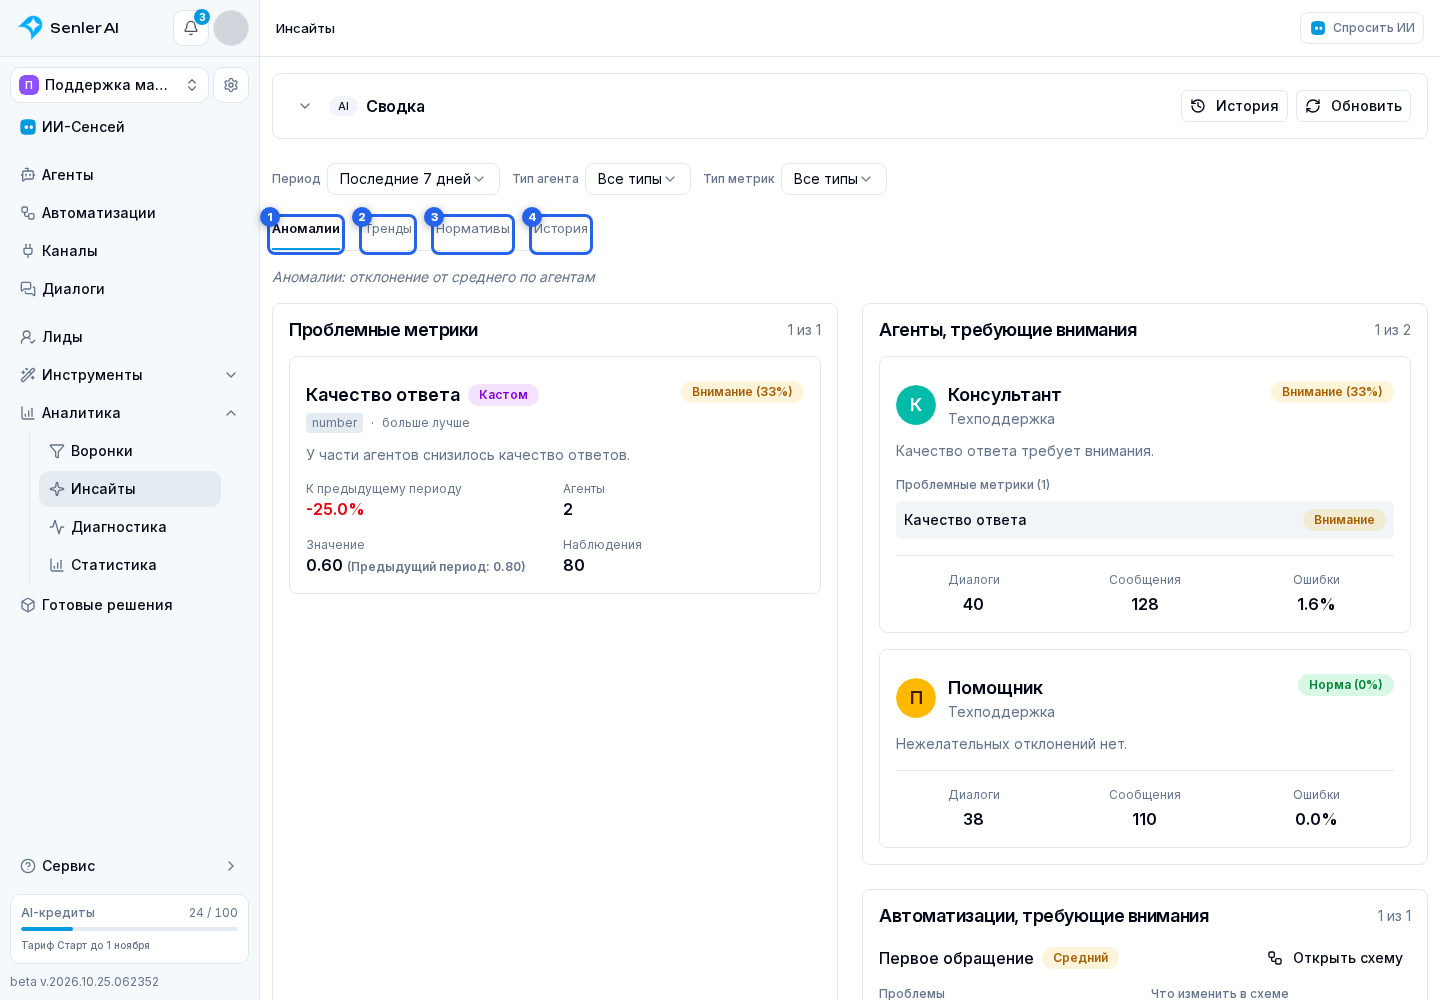Click Первое обращение automation title

pos(956,958)
